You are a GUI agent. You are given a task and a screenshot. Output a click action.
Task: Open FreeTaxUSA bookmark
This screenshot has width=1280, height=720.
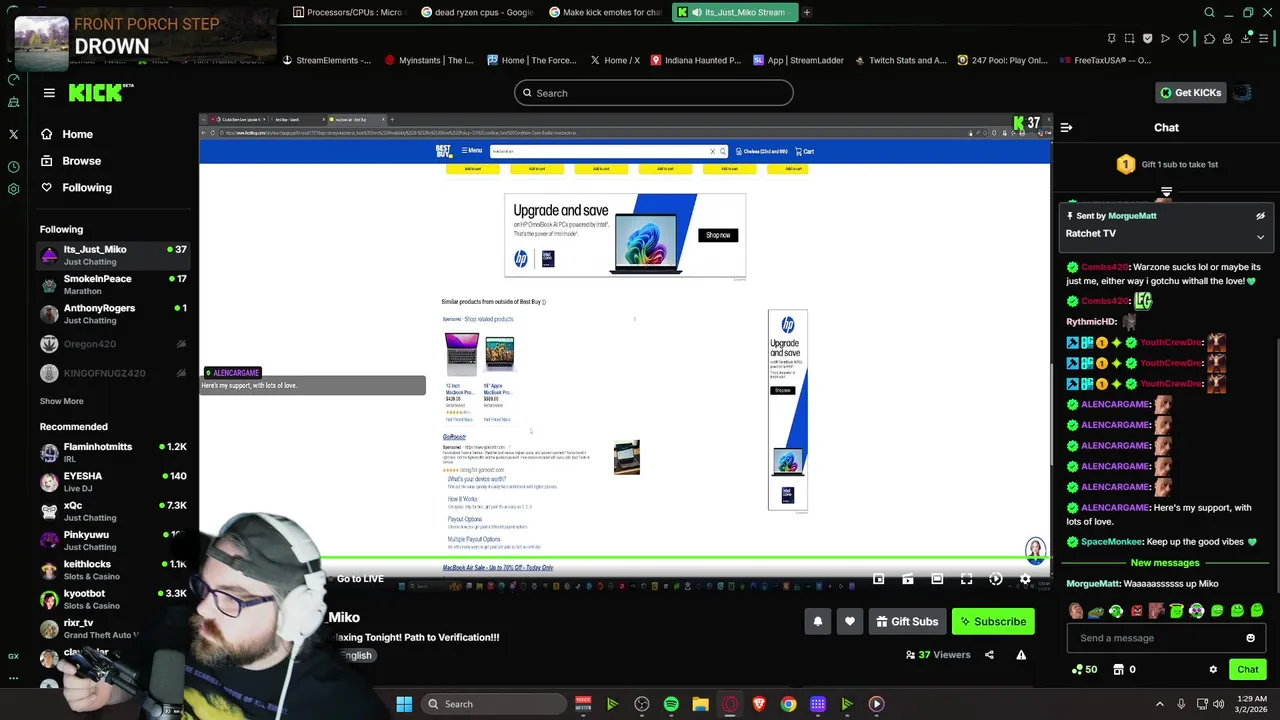pos(1104,60)
